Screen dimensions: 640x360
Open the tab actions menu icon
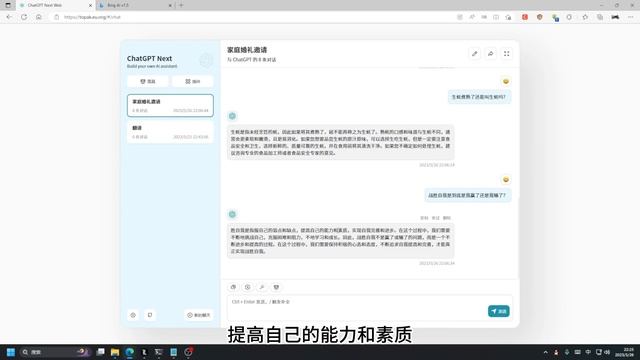[8, 5]
